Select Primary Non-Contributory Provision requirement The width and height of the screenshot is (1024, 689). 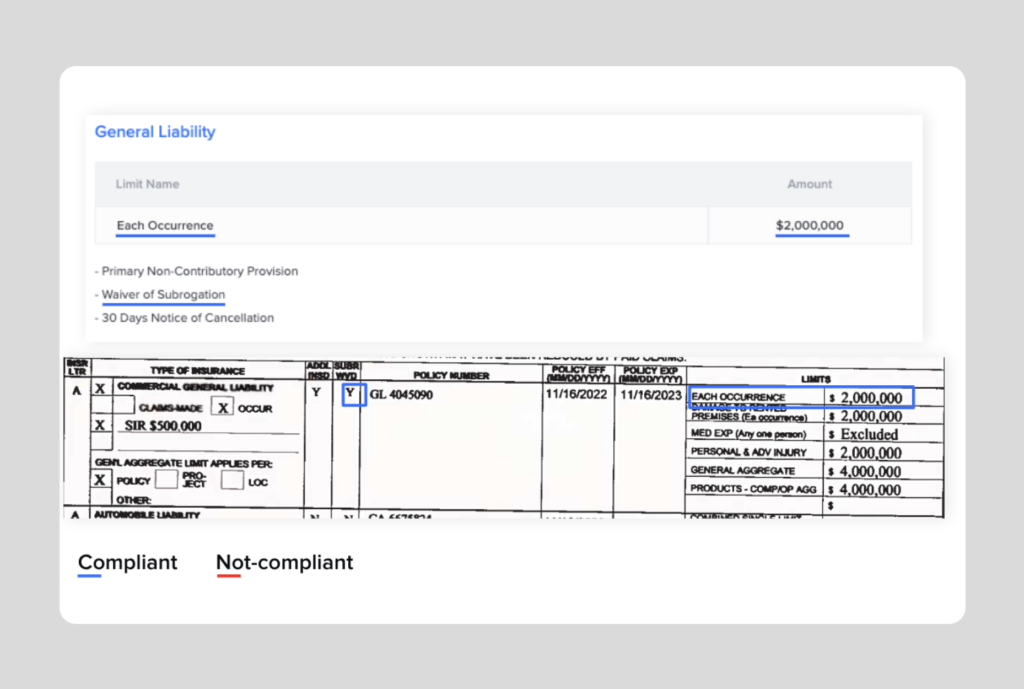[200, 271]
